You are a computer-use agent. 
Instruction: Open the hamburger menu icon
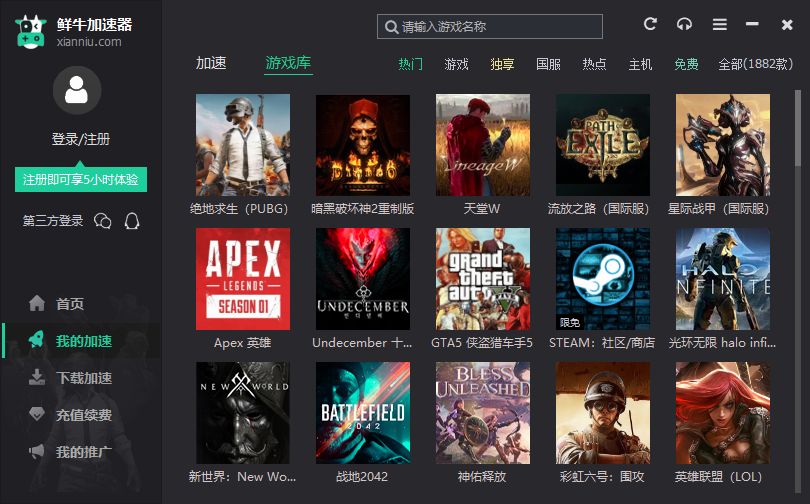click(x=720, y=24)
